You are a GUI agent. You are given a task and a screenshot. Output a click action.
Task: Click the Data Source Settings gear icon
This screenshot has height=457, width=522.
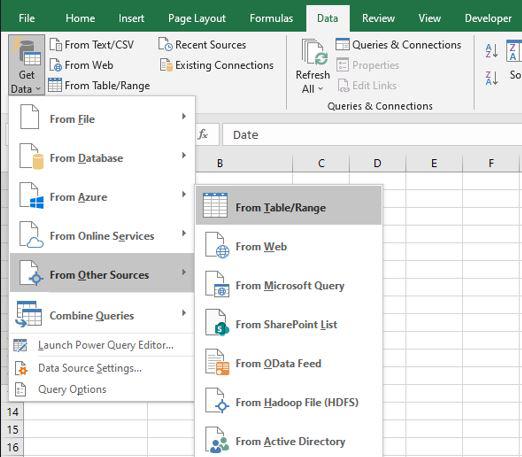[x=21, y=368]
